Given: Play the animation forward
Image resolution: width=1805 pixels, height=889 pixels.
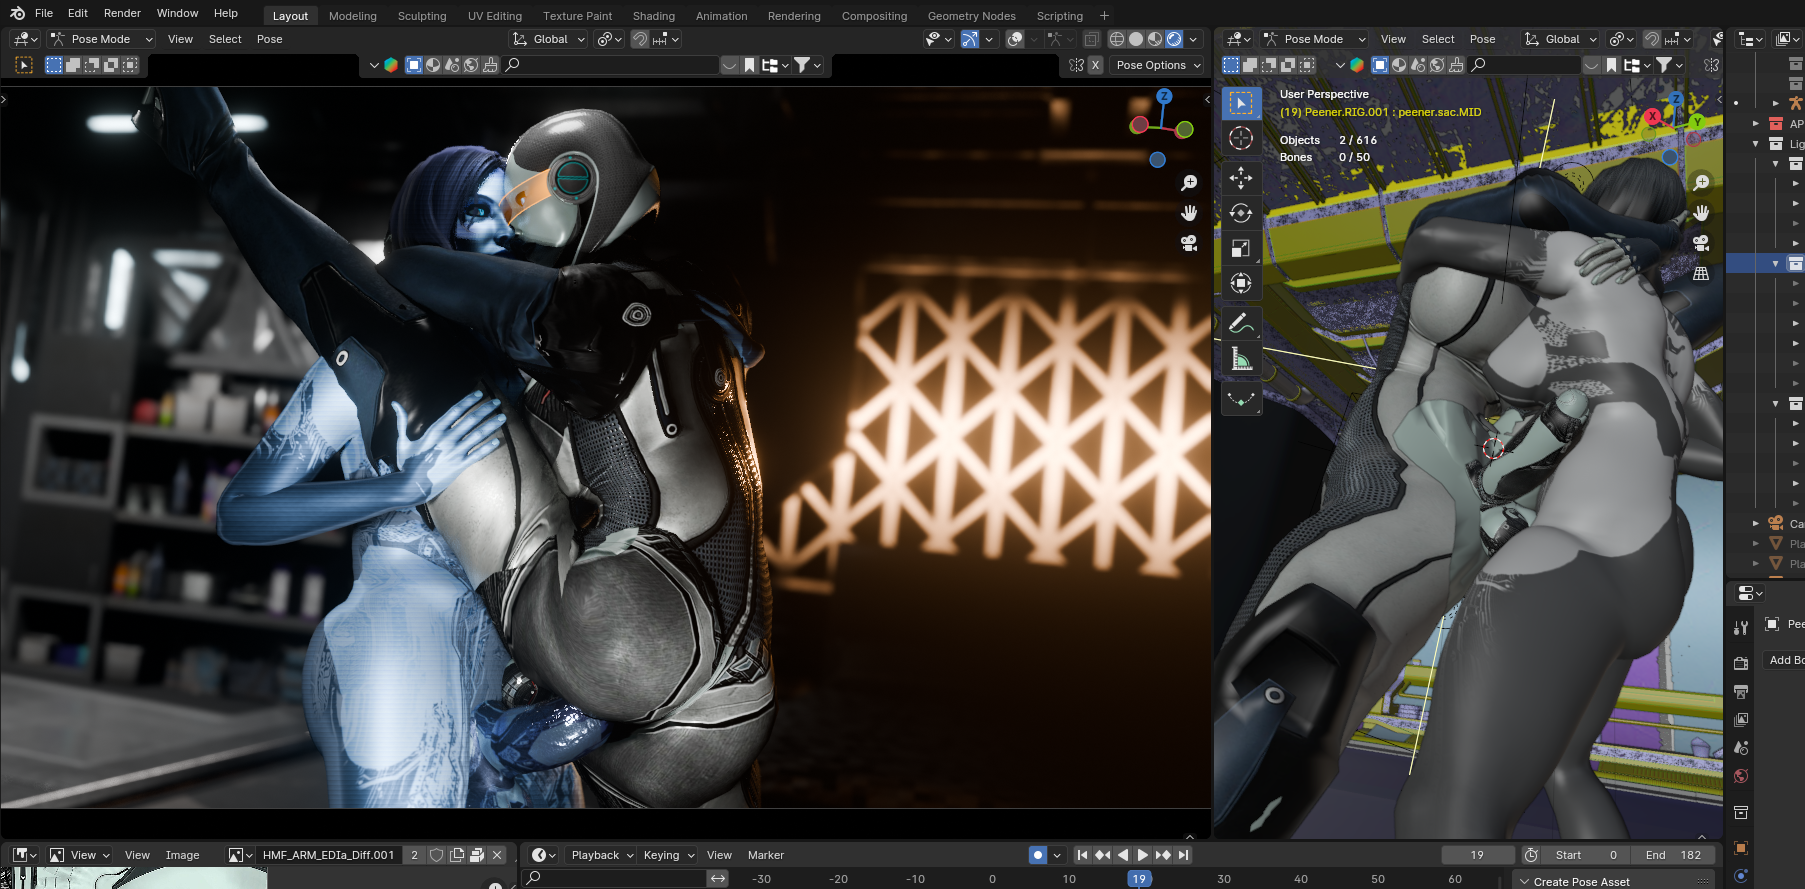Looking at the screenshot, I should coord(1143,855).
